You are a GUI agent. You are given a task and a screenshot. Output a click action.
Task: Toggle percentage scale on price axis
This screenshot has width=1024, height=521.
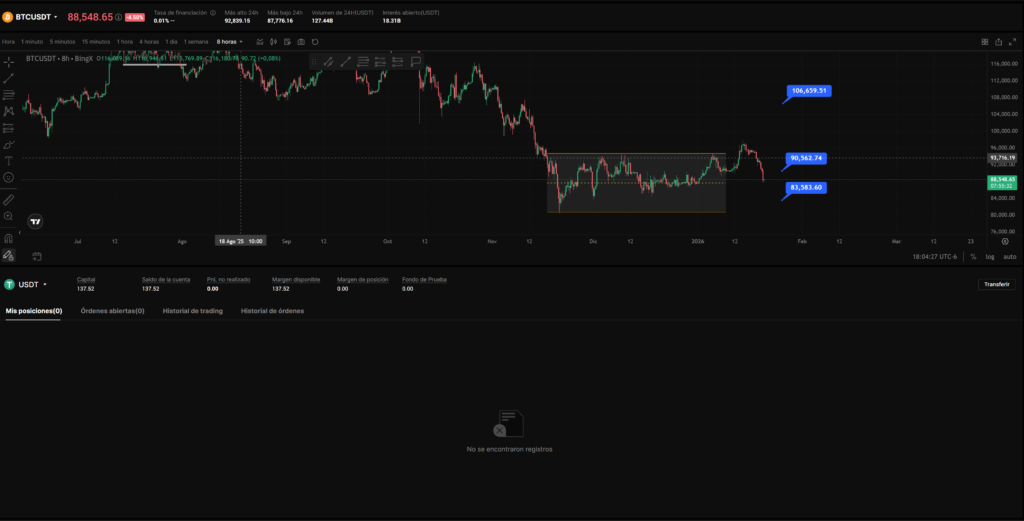click(973, 256)
